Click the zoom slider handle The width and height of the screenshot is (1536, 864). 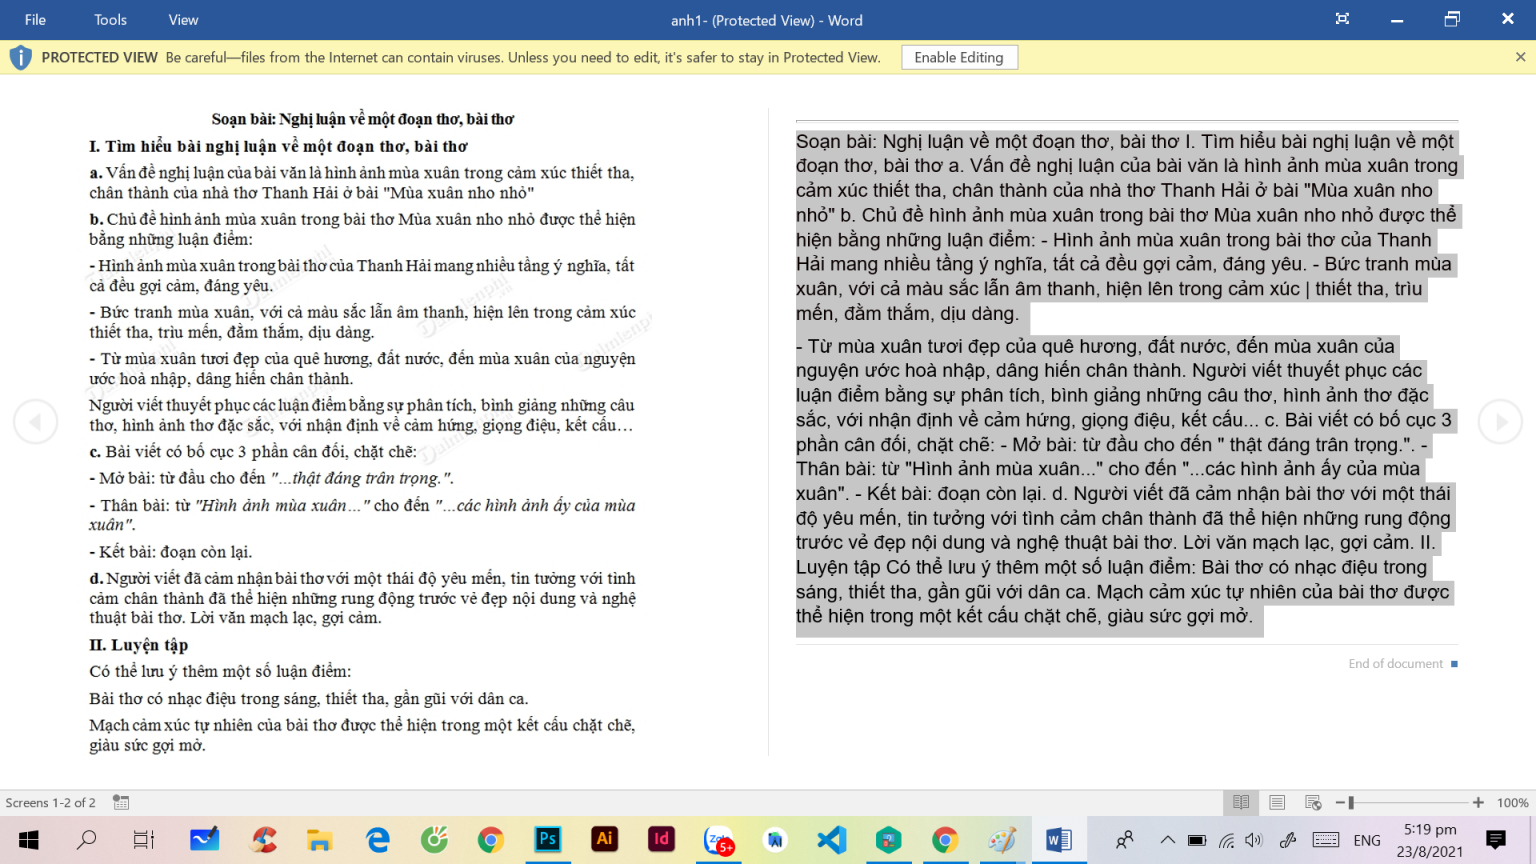tap(1351, 802)
